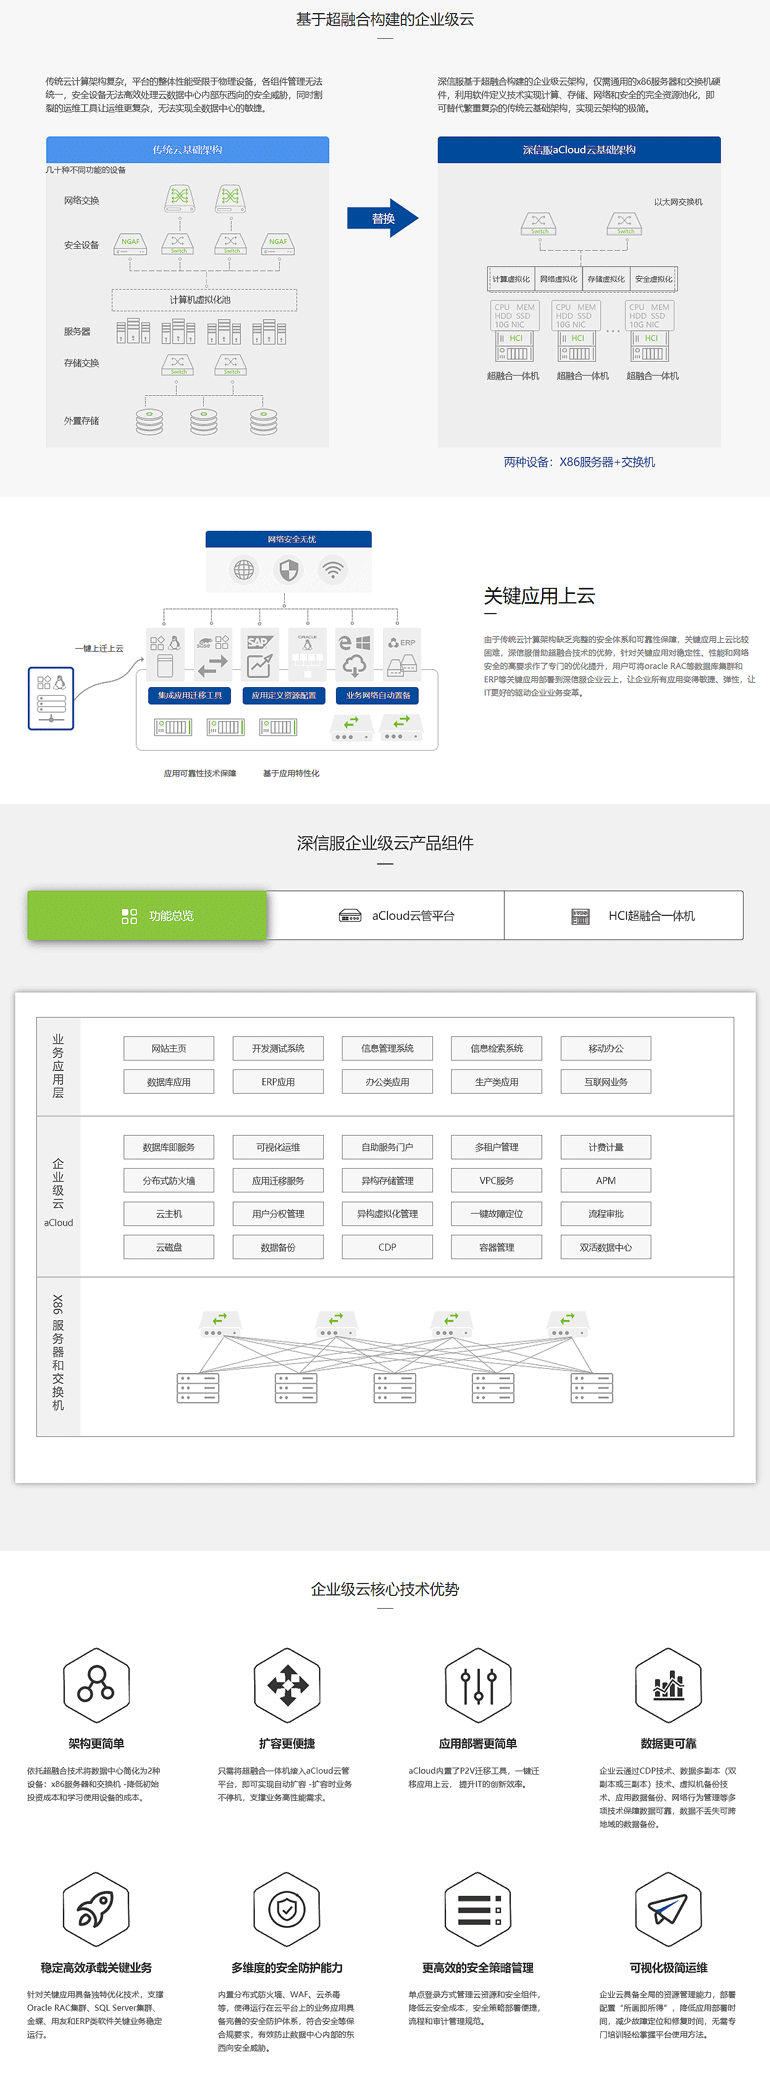Click the 数据更可靠 chart icon
The height and width of the screenshot is (2083, 770).
coord(668,1684)
